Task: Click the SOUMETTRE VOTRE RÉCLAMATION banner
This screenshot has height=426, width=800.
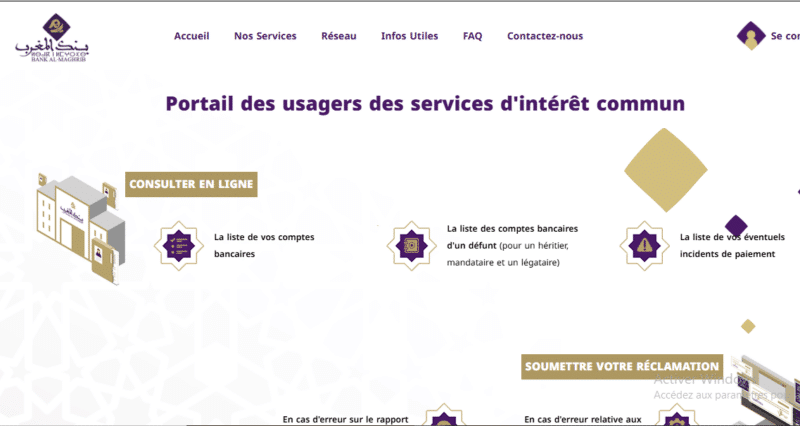Action: tap(621, 366)
